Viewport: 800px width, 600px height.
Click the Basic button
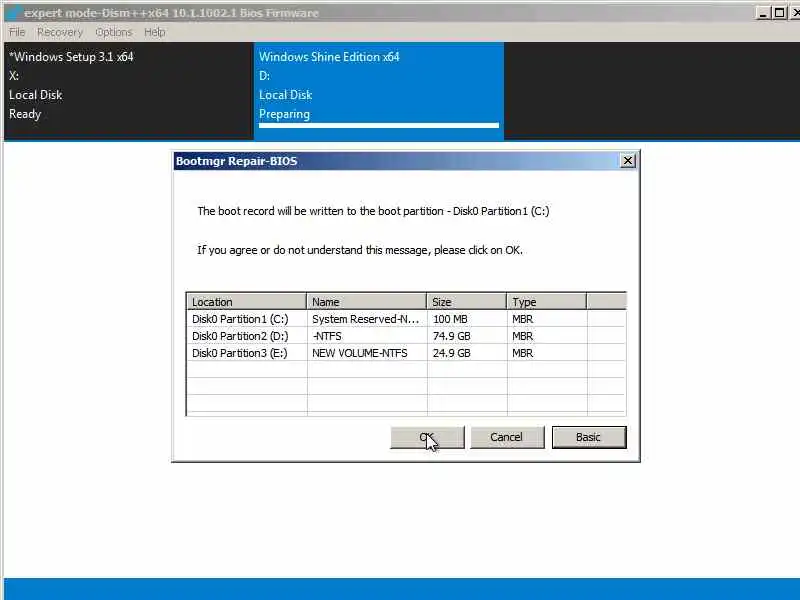(x=589, y=437)
